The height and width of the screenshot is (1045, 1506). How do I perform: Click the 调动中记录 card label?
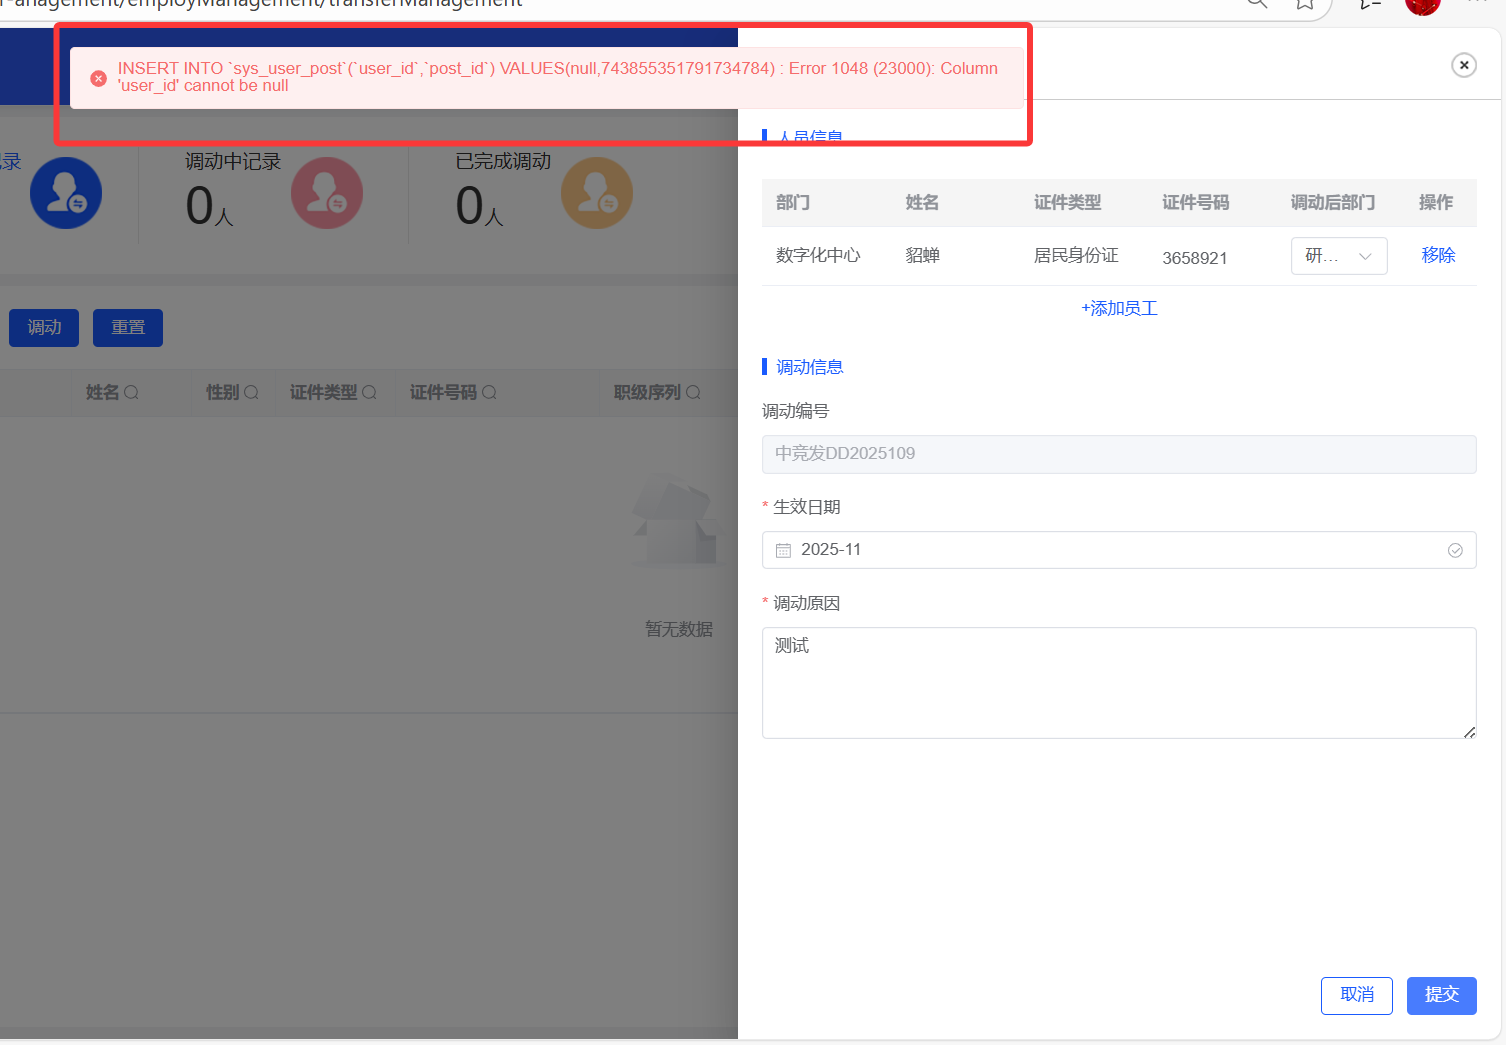tap(233, 162)
